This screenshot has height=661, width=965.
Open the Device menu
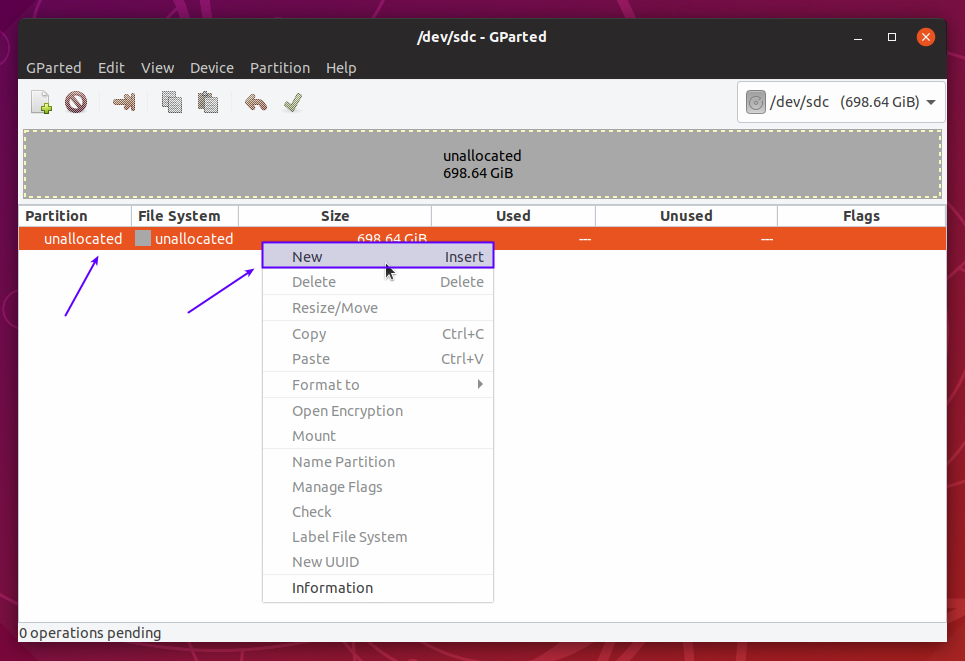[211, 68]
